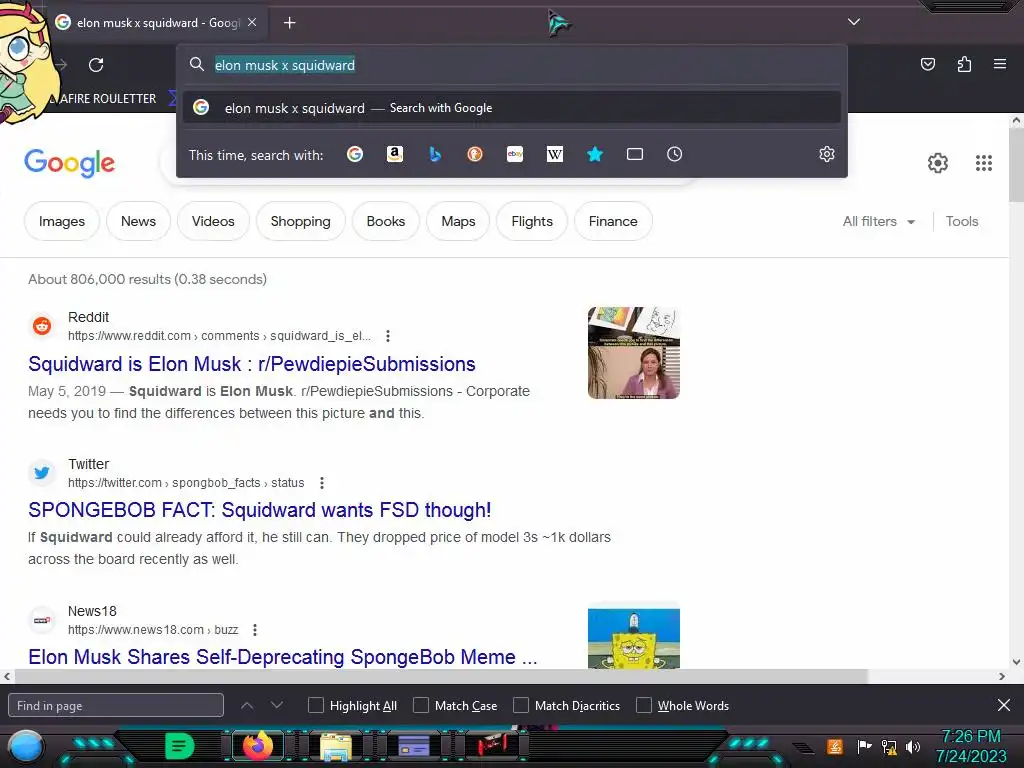Enable the Match Case checkbox

pos(421,705)
